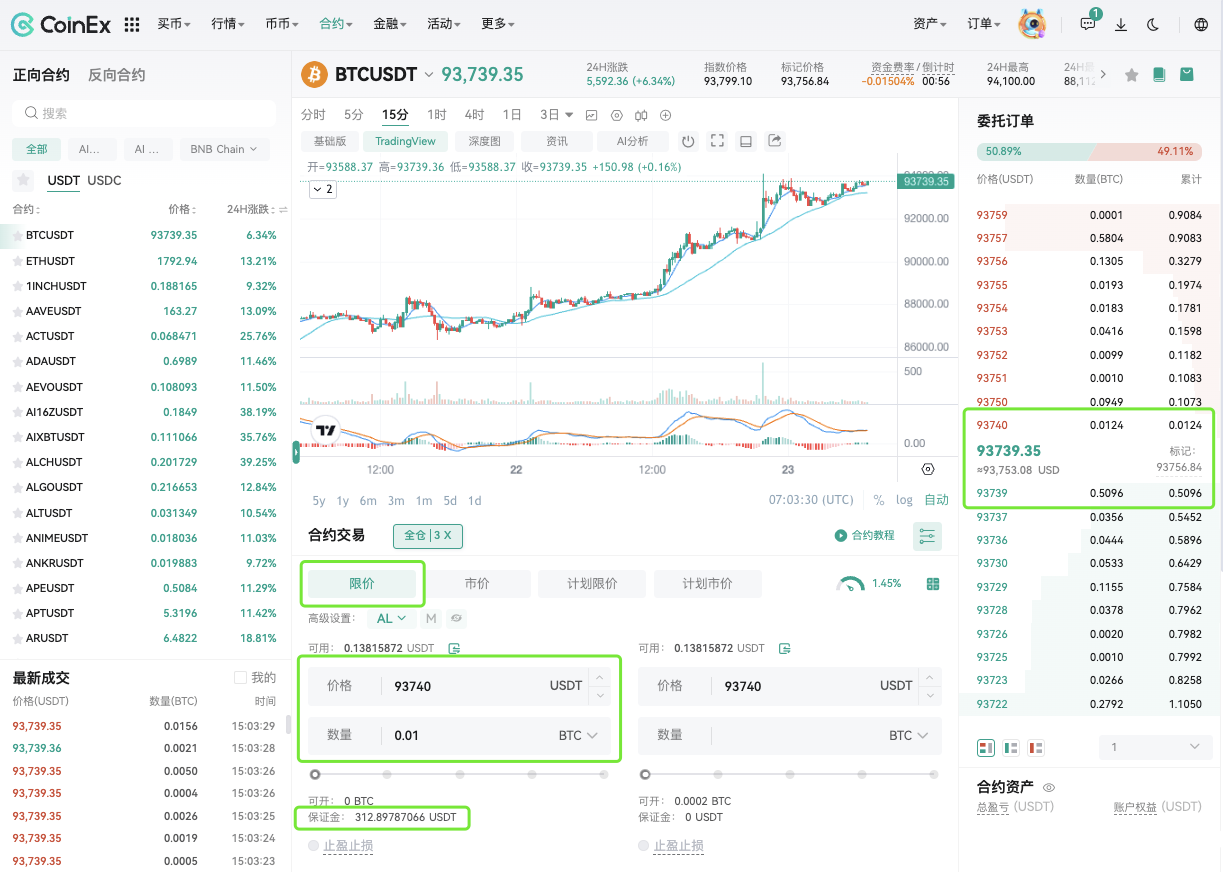Click transfer icon beside right 可用 balance

784,648
